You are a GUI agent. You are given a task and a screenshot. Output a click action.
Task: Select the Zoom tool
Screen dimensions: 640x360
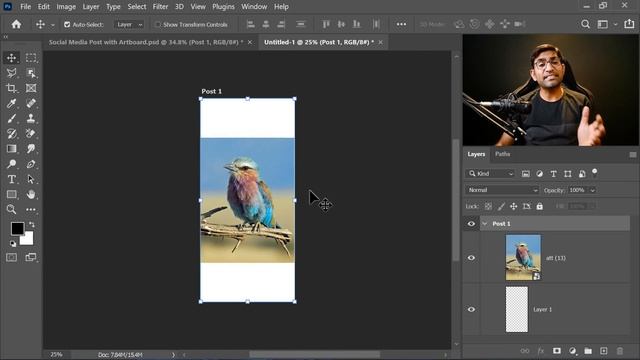point(11,209)
